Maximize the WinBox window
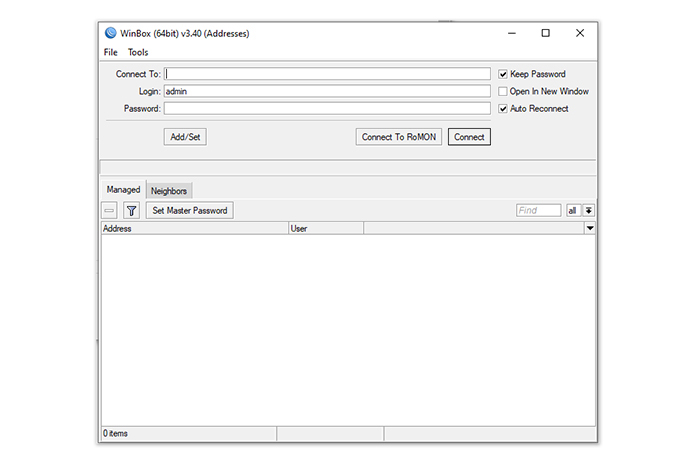 click(545, 33)
